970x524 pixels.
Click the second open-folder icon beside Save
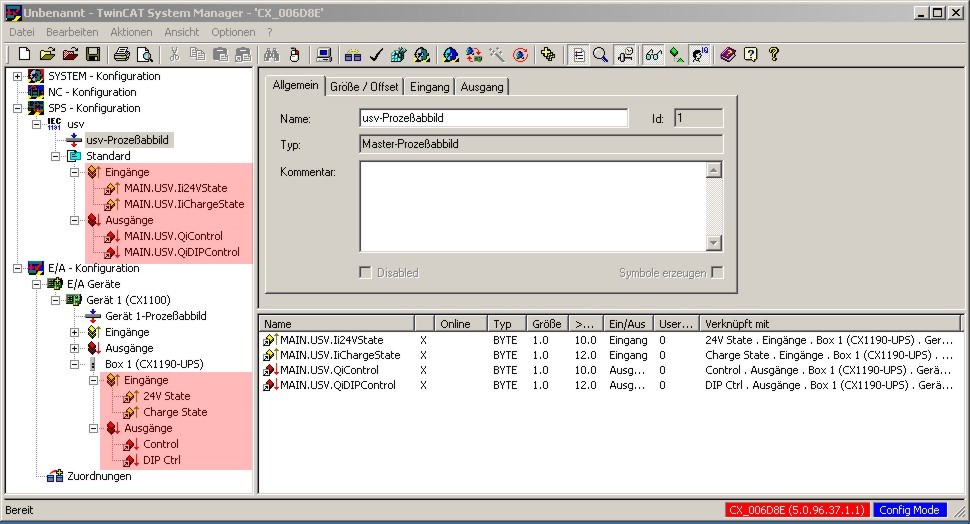click(70, 54)
